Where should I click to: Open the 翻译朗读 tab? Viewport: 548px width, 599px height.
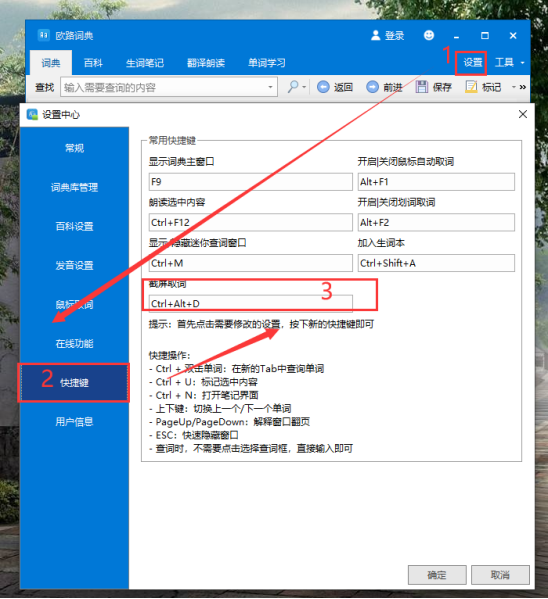tap(206, 63)
